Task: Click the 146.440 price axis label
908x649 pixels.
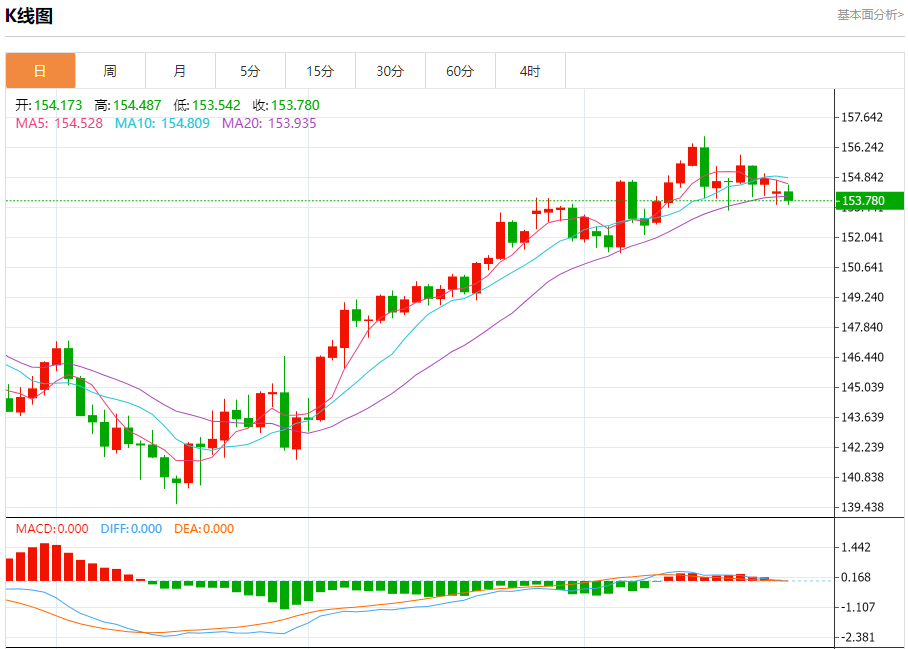Action: [862, 357]
